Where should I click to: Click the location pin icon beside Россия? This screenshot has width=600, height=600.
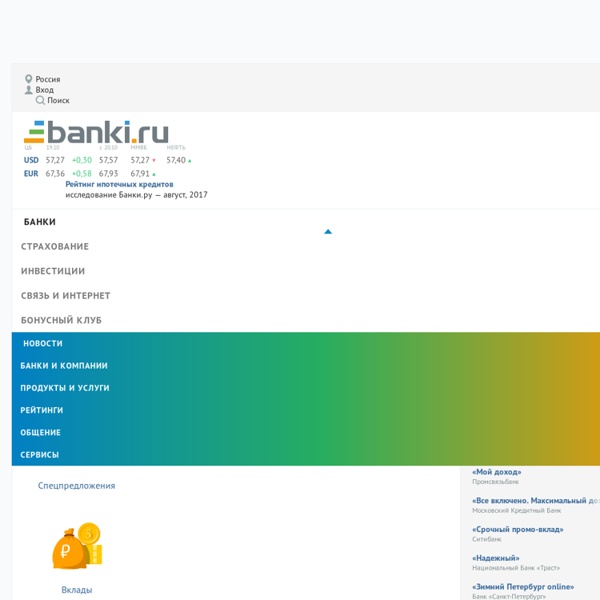point(28,79)
